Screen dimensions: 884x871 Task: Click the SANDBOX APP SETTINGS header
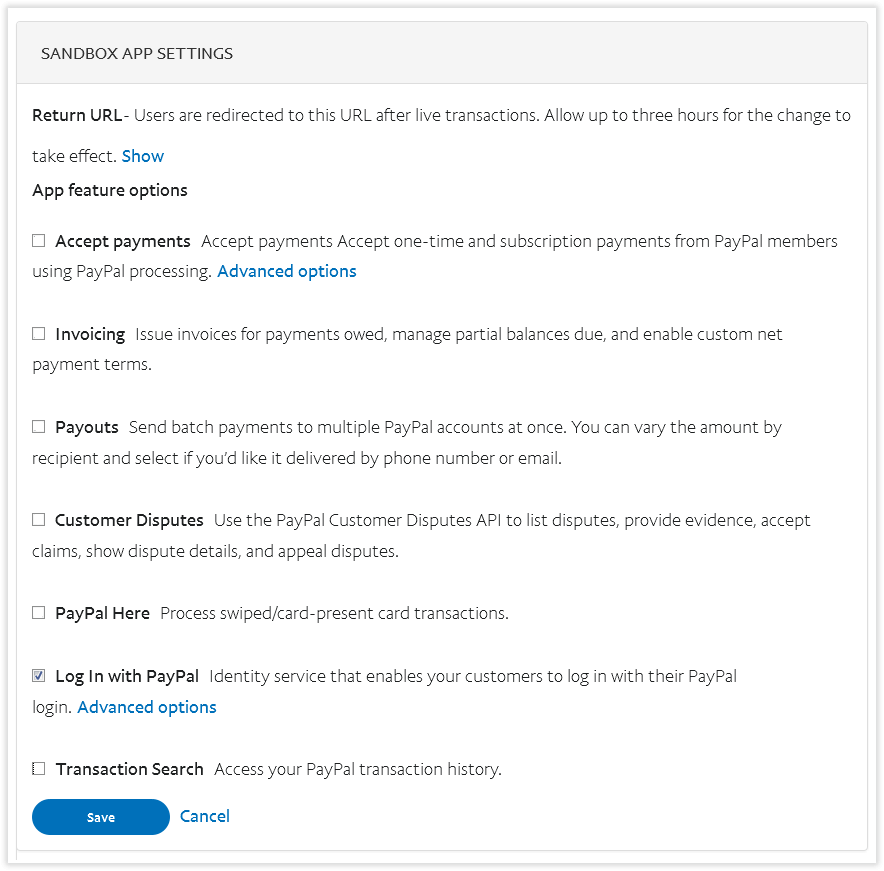click(136, 54)
